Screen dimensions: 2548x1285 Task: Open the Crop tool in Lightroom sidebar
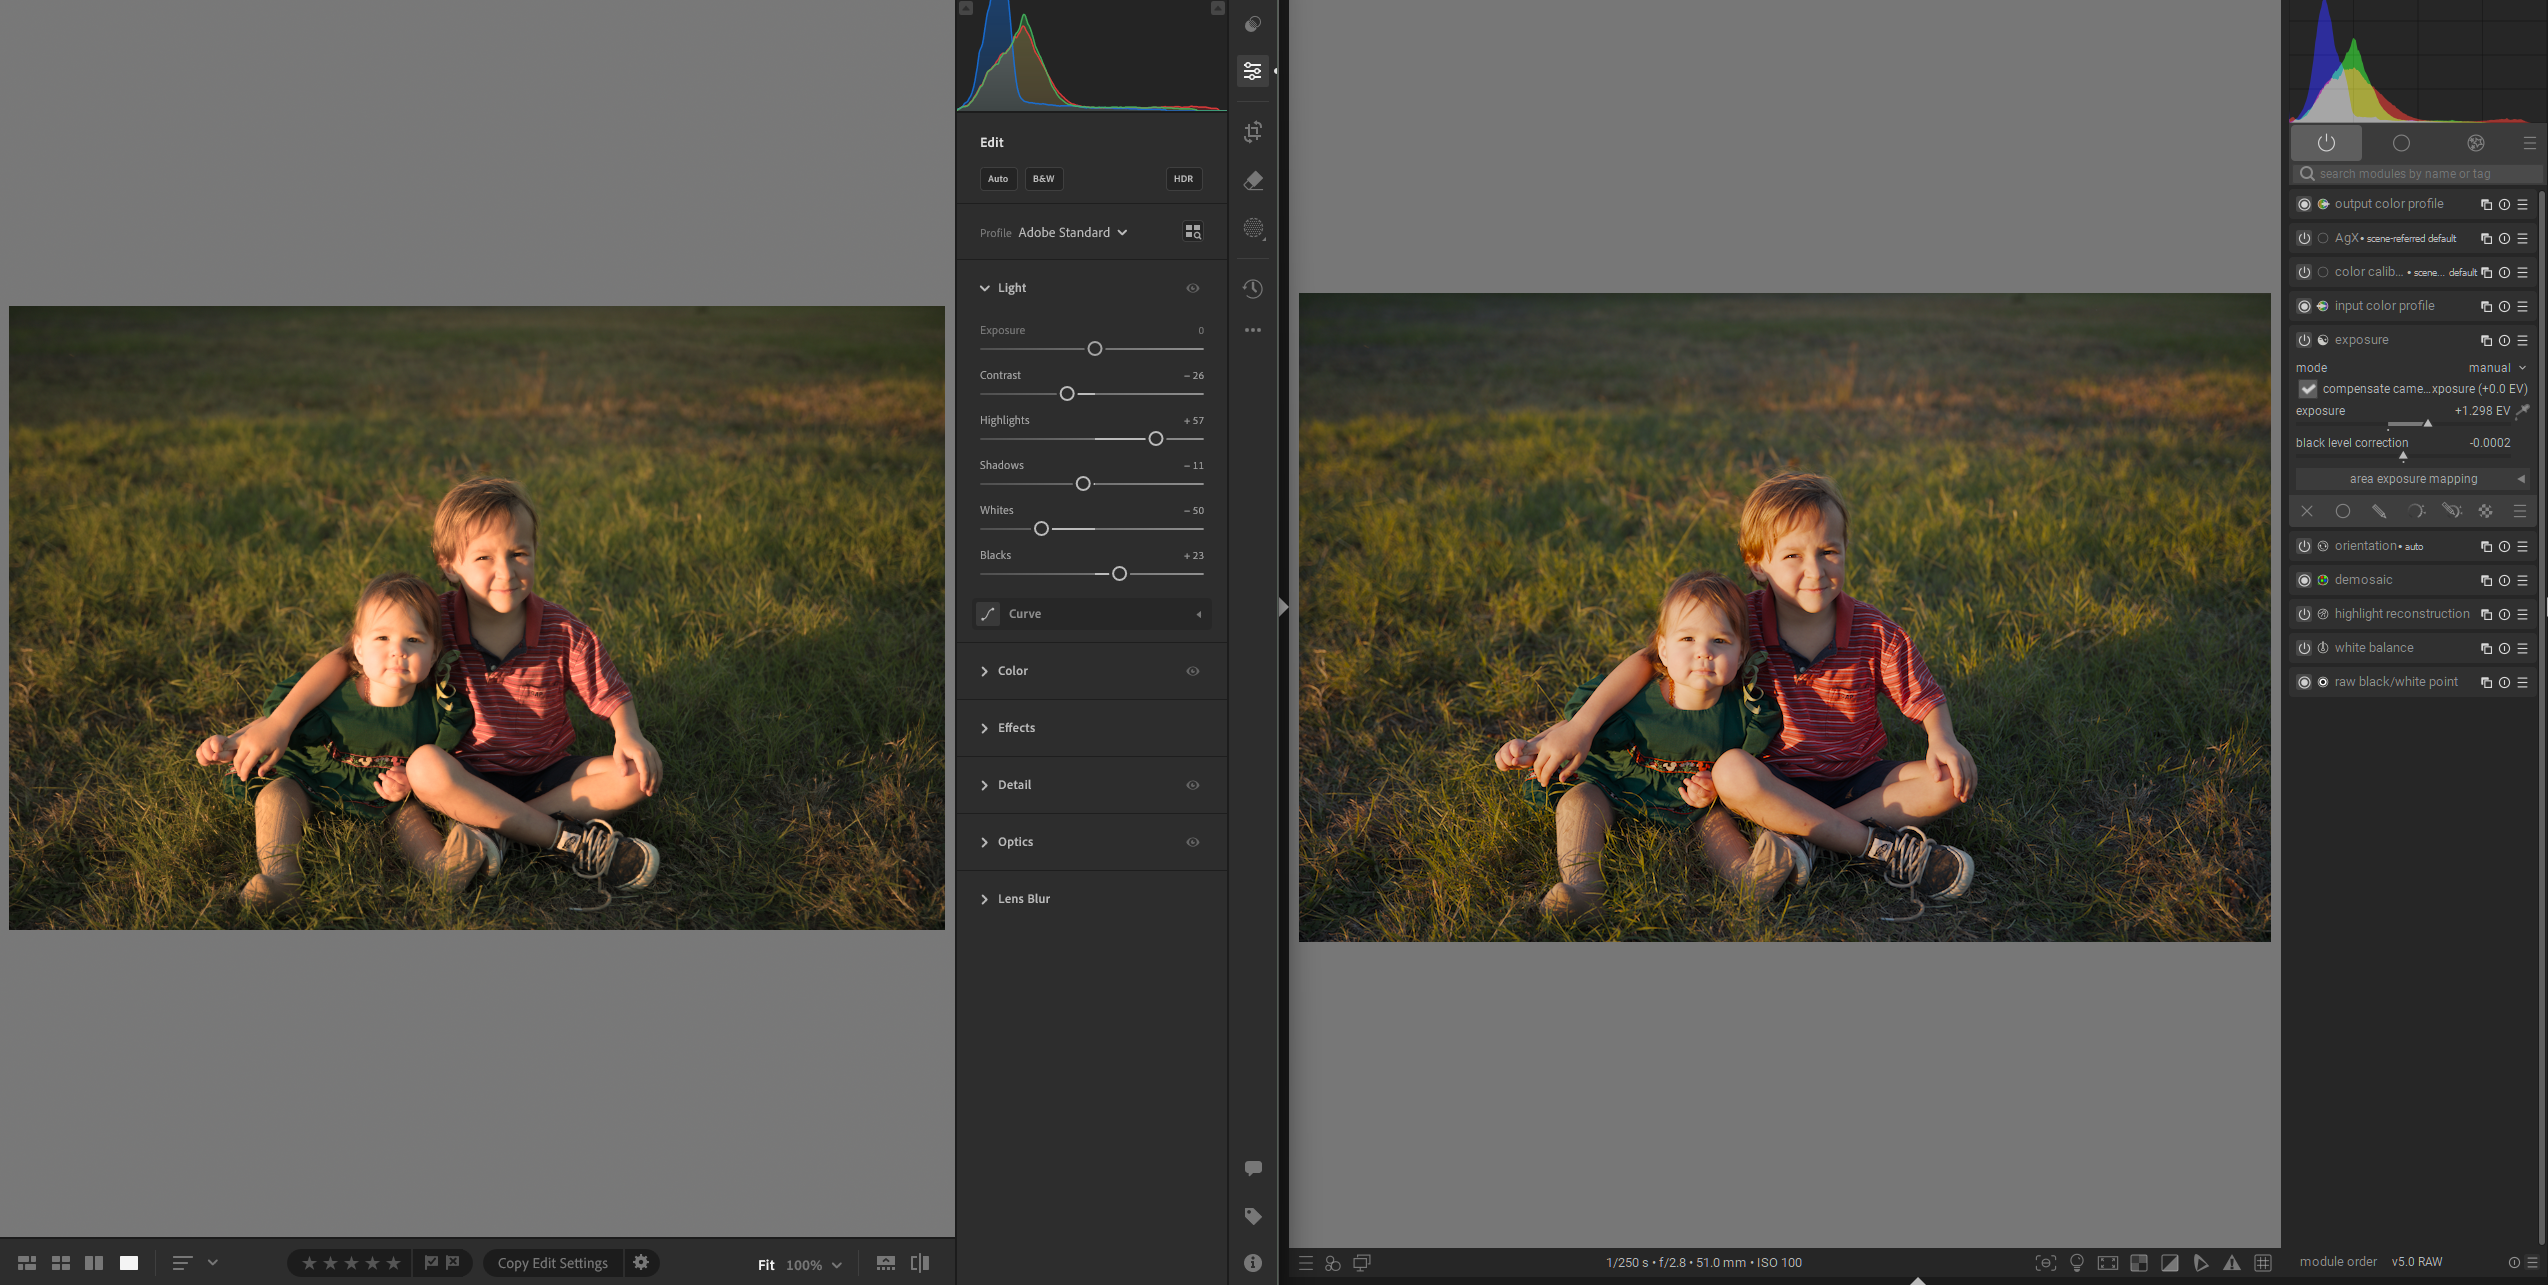(x=1253, y=132)
